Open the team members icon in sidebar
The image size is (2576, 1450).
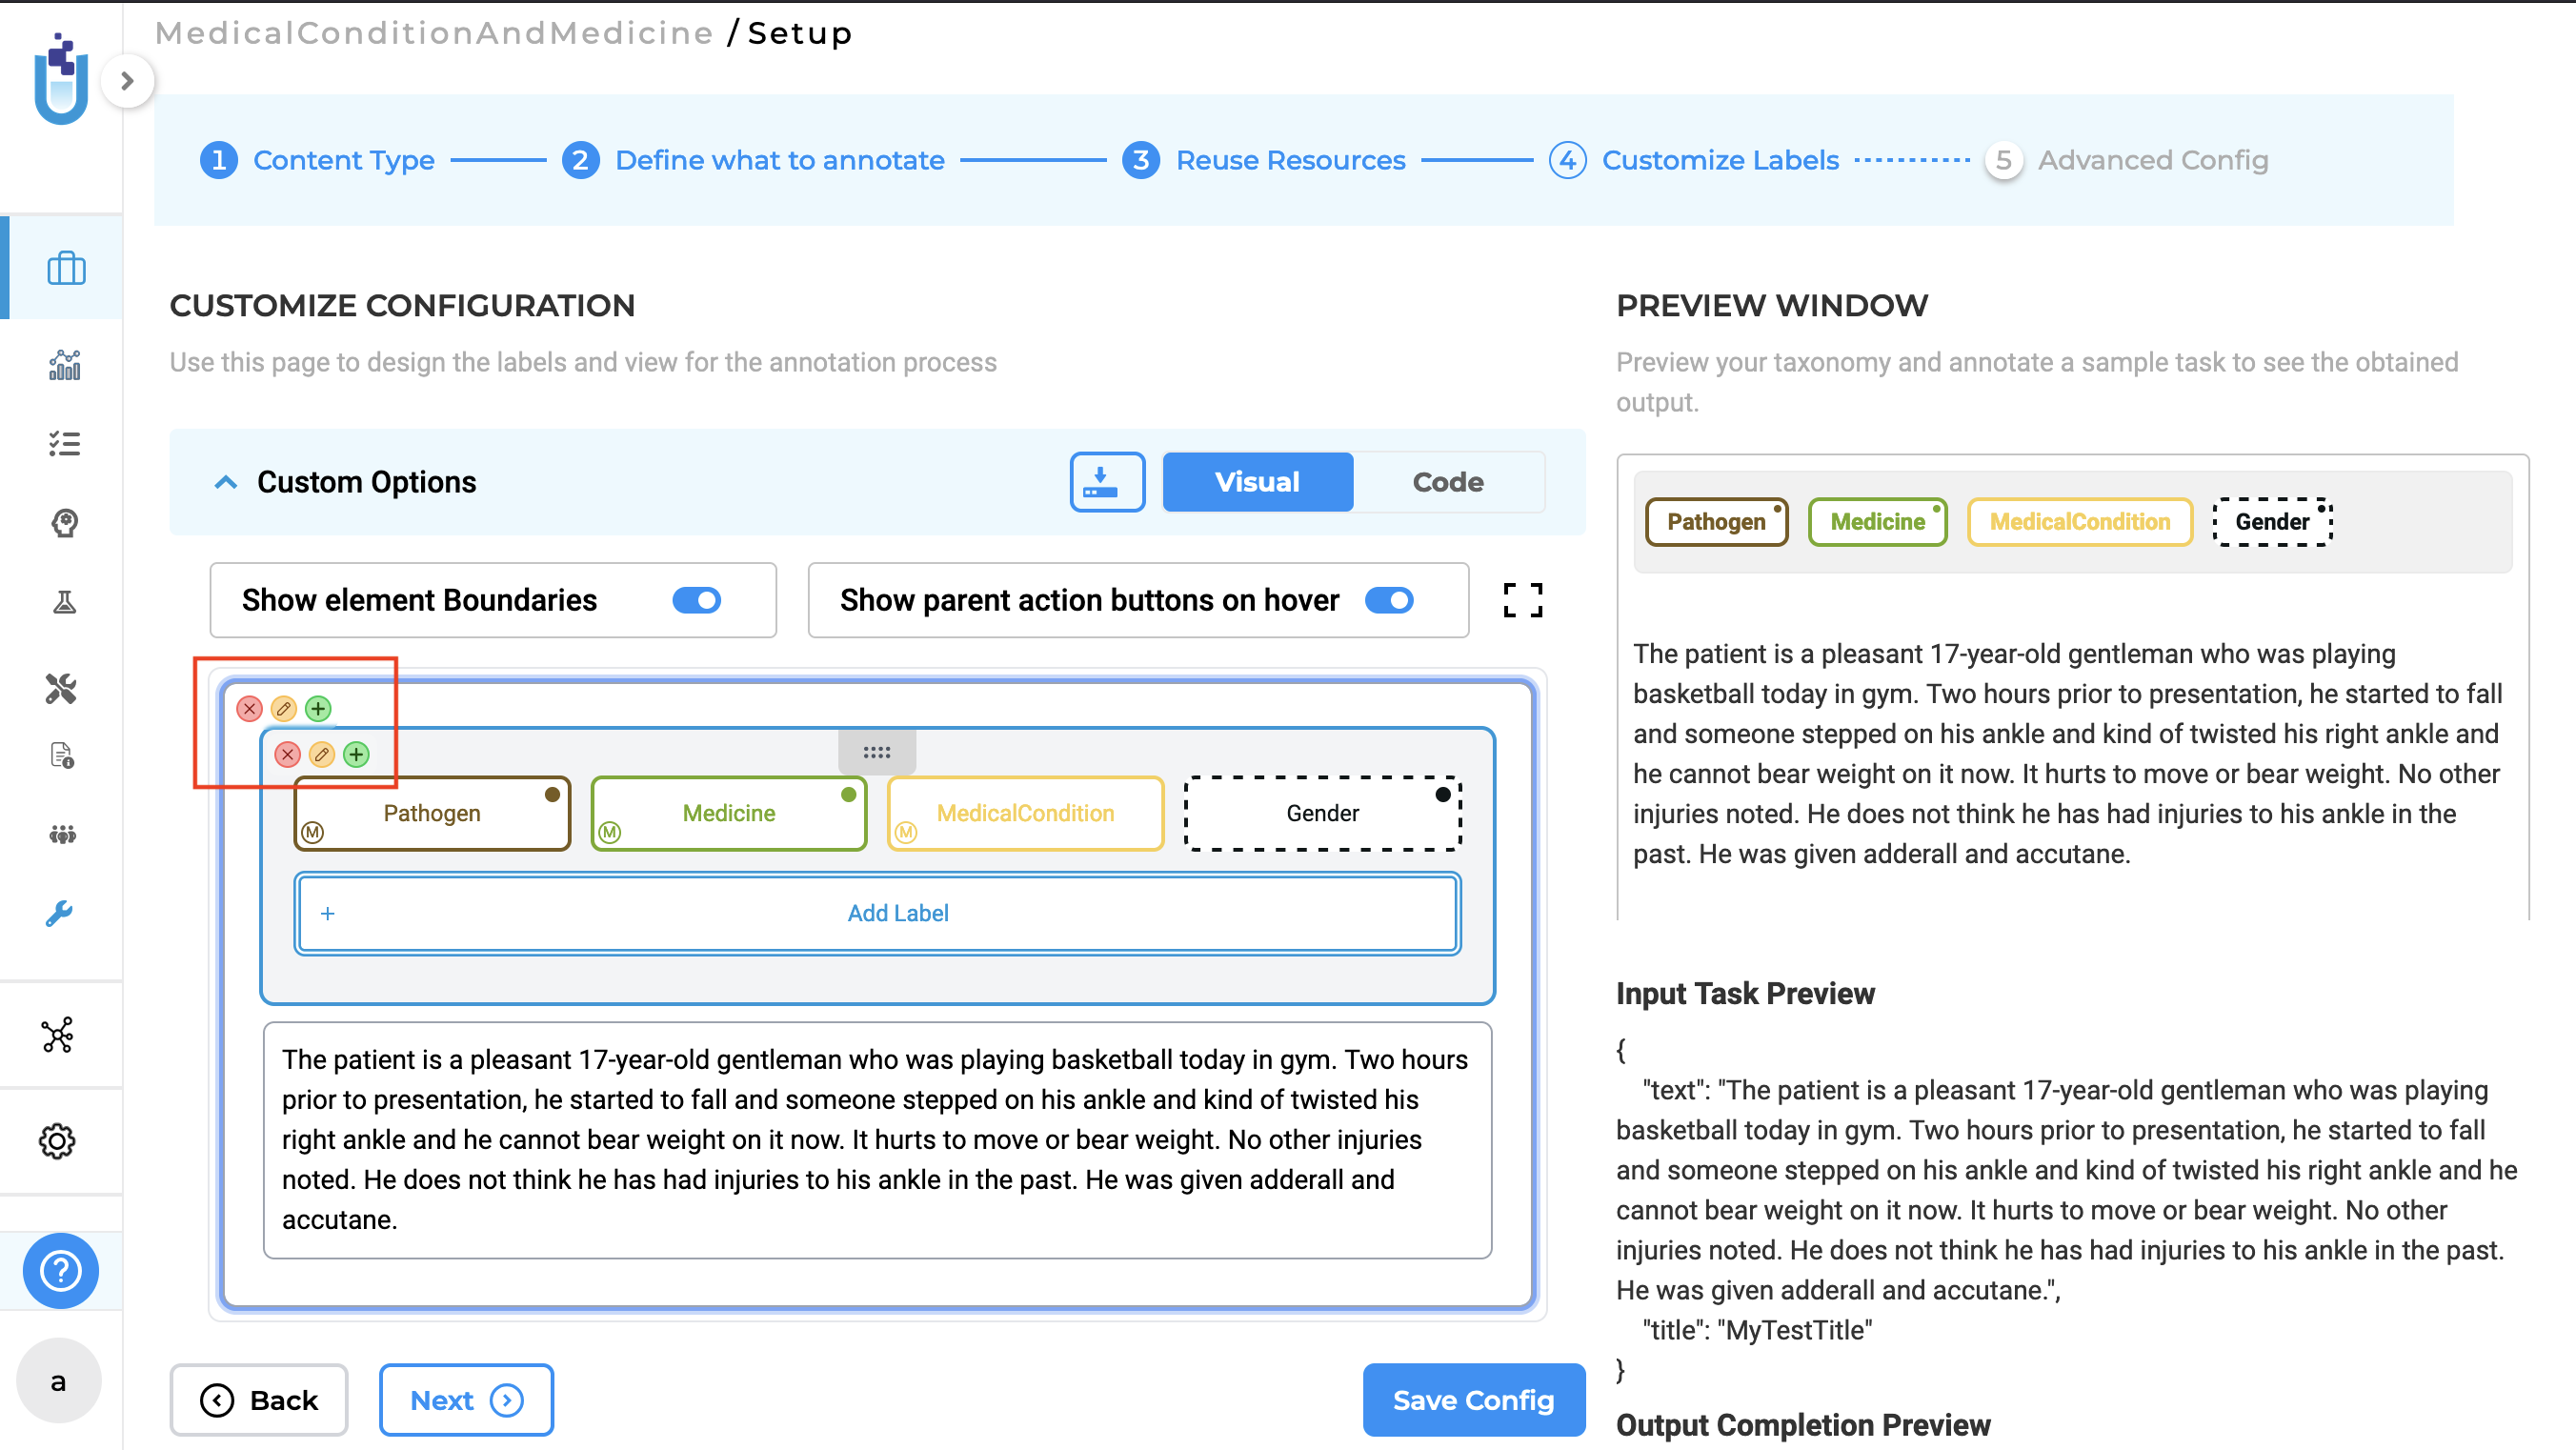click(62, 834)
